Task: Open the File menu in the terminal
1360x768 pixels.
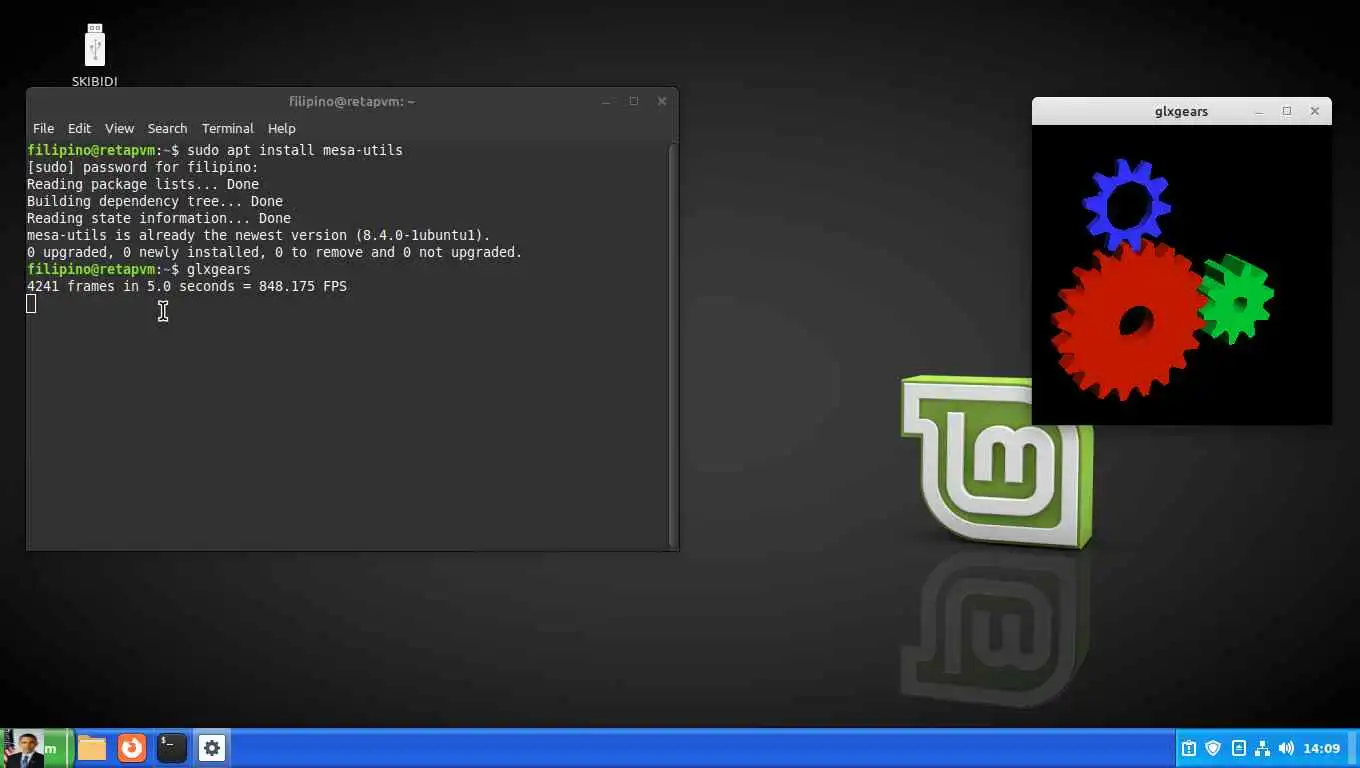Action: [43, 128]
